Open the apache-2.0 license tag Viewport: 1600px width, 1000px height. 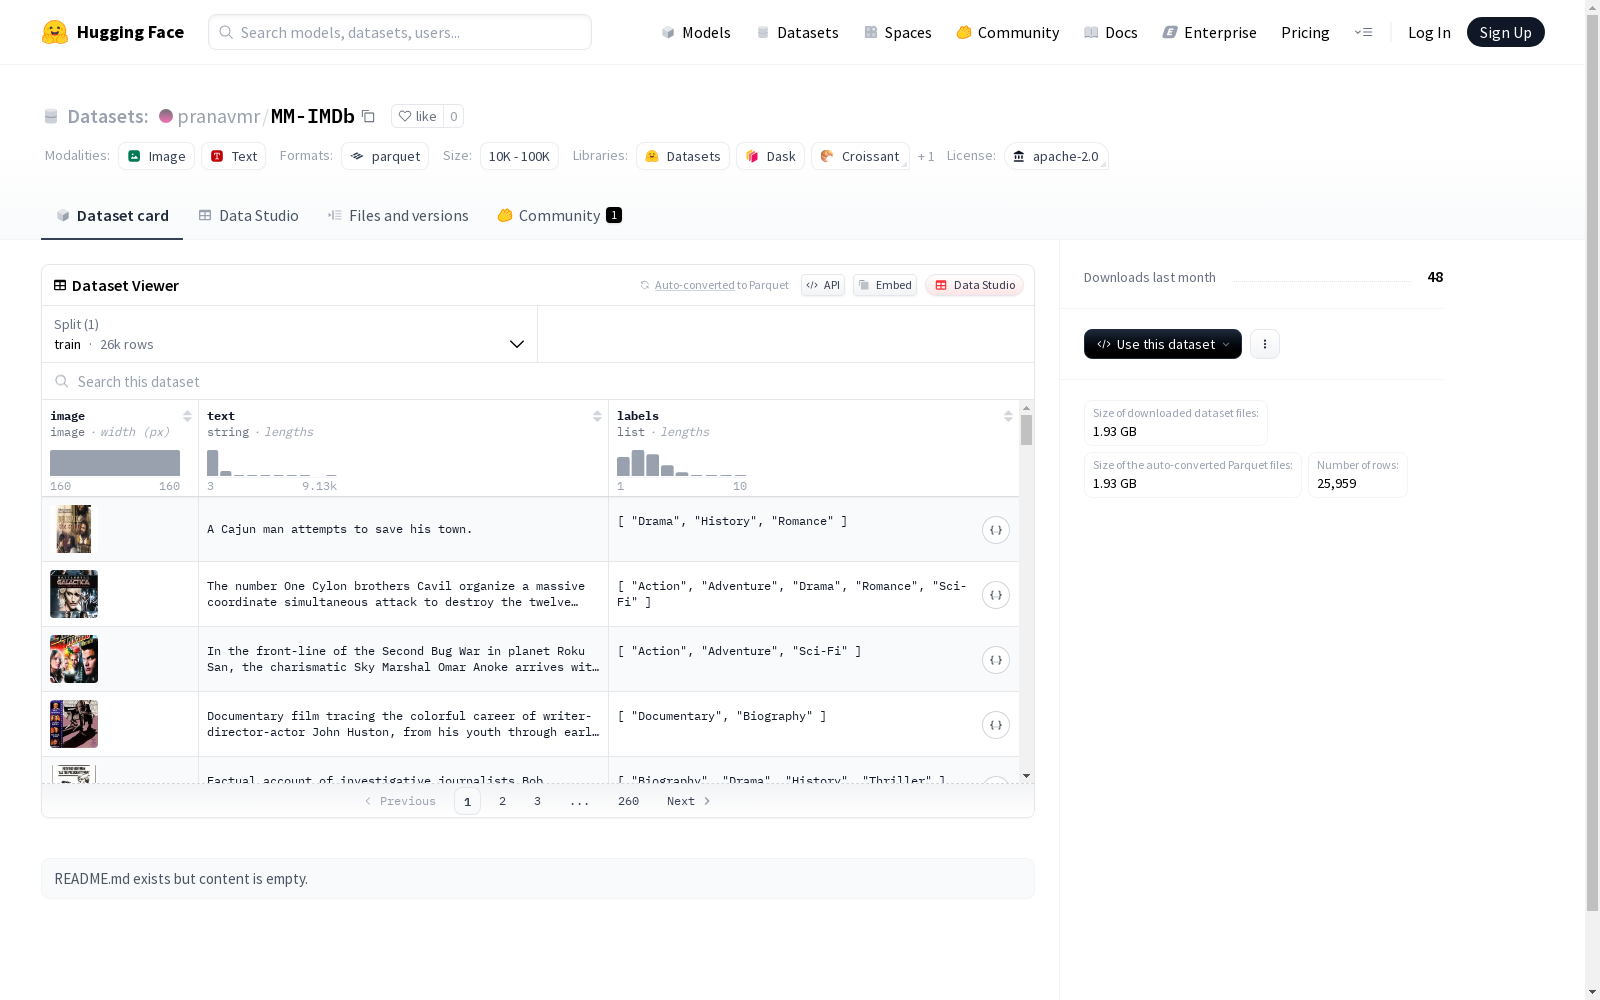pyautogui.click(x=1056, y=156)
